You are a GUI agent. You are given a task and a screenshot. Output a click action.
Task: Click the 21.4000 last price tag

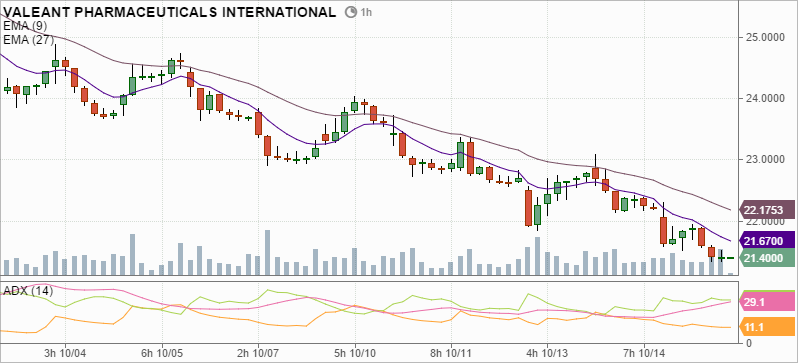(766, 258)
